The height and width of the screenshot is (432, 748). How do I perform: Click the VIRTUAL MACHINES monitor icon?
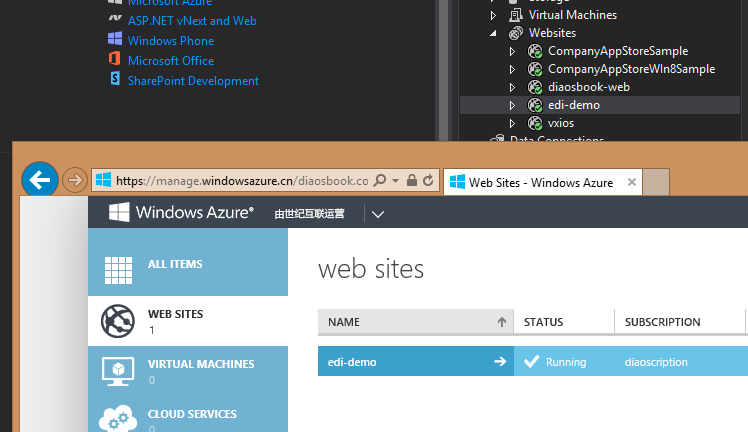tap(118, 371)
